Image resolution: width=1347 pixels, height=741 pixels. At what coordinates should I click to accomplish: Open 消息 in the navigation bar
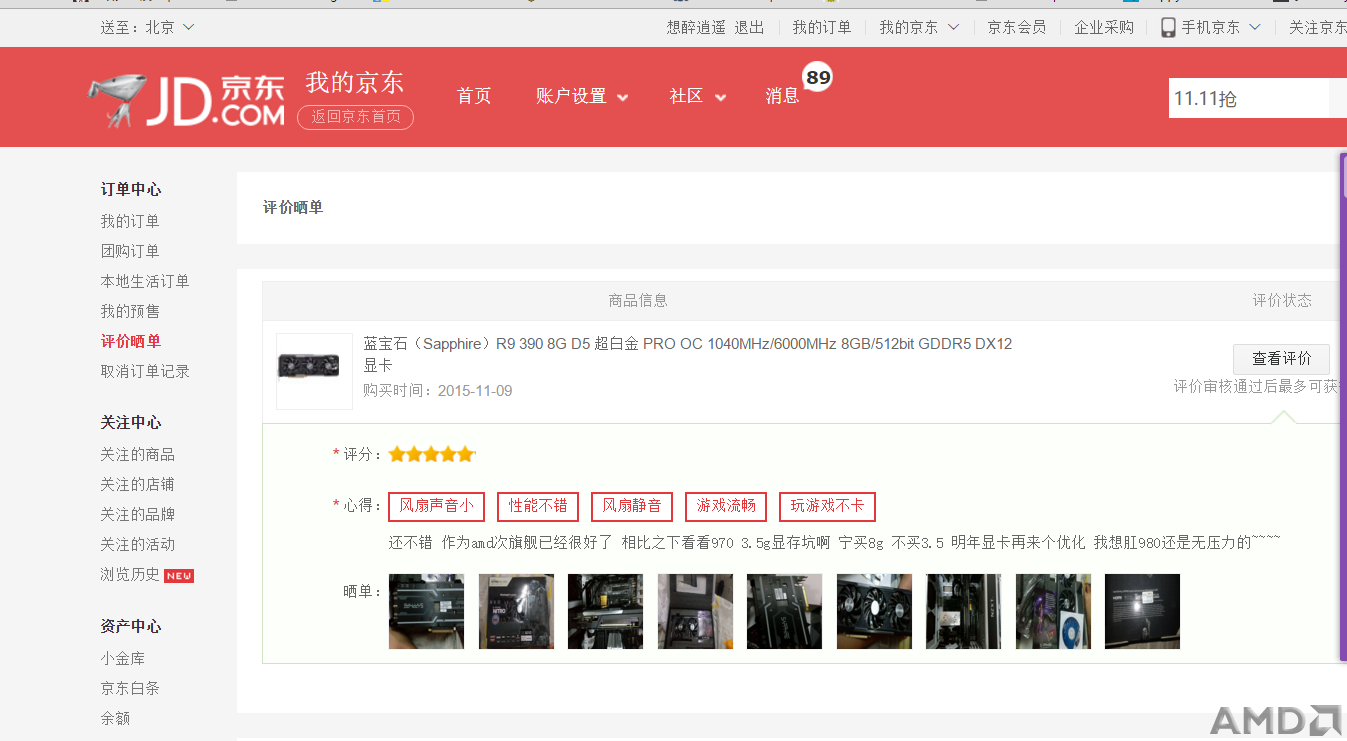pyautogui.click(x=782, y=96)
